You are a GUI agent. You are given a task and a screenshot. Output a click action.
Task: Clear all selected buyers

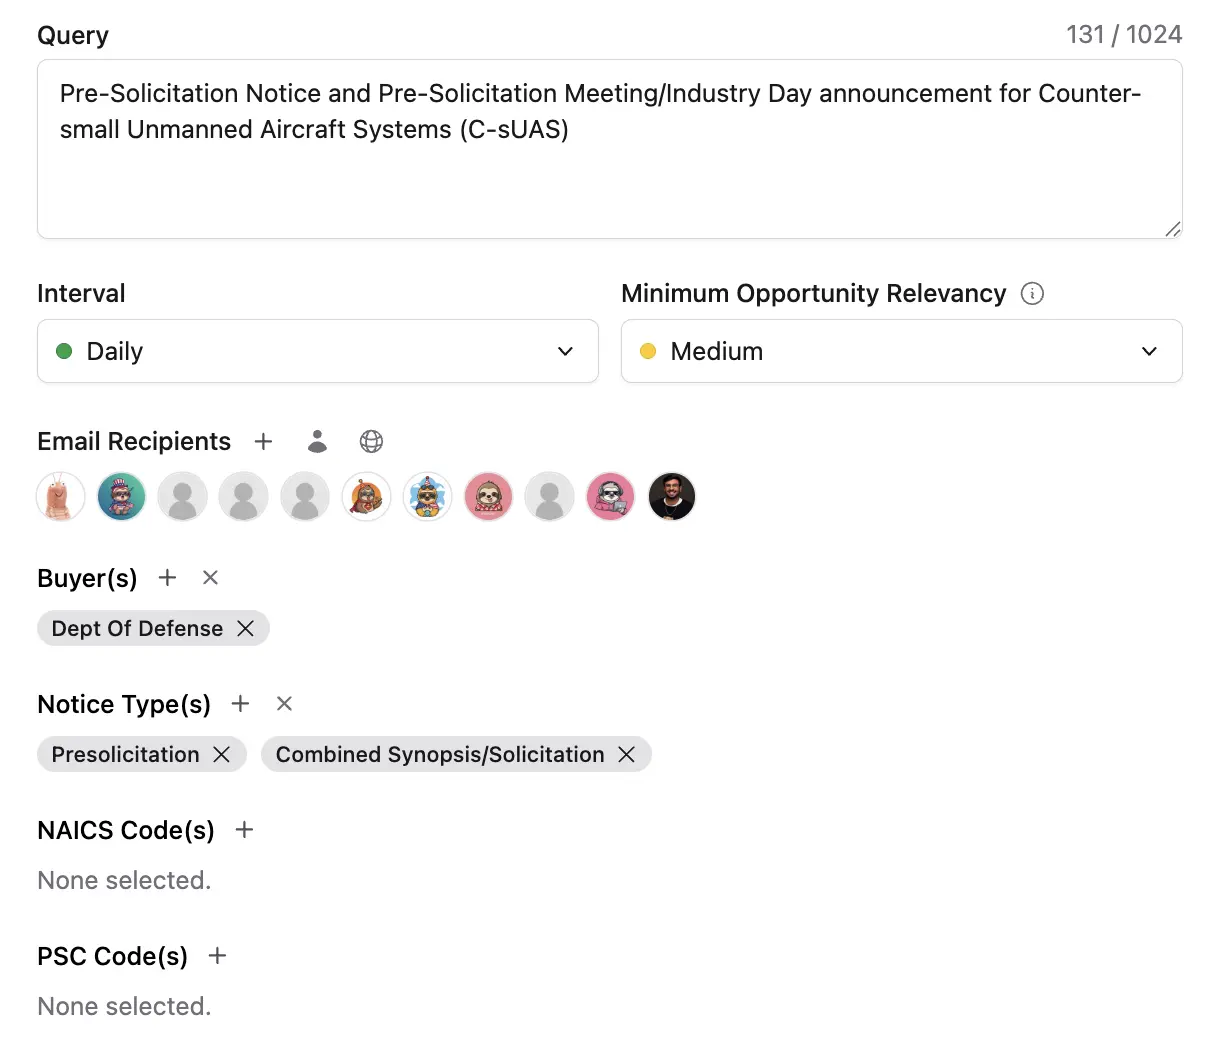210,578
